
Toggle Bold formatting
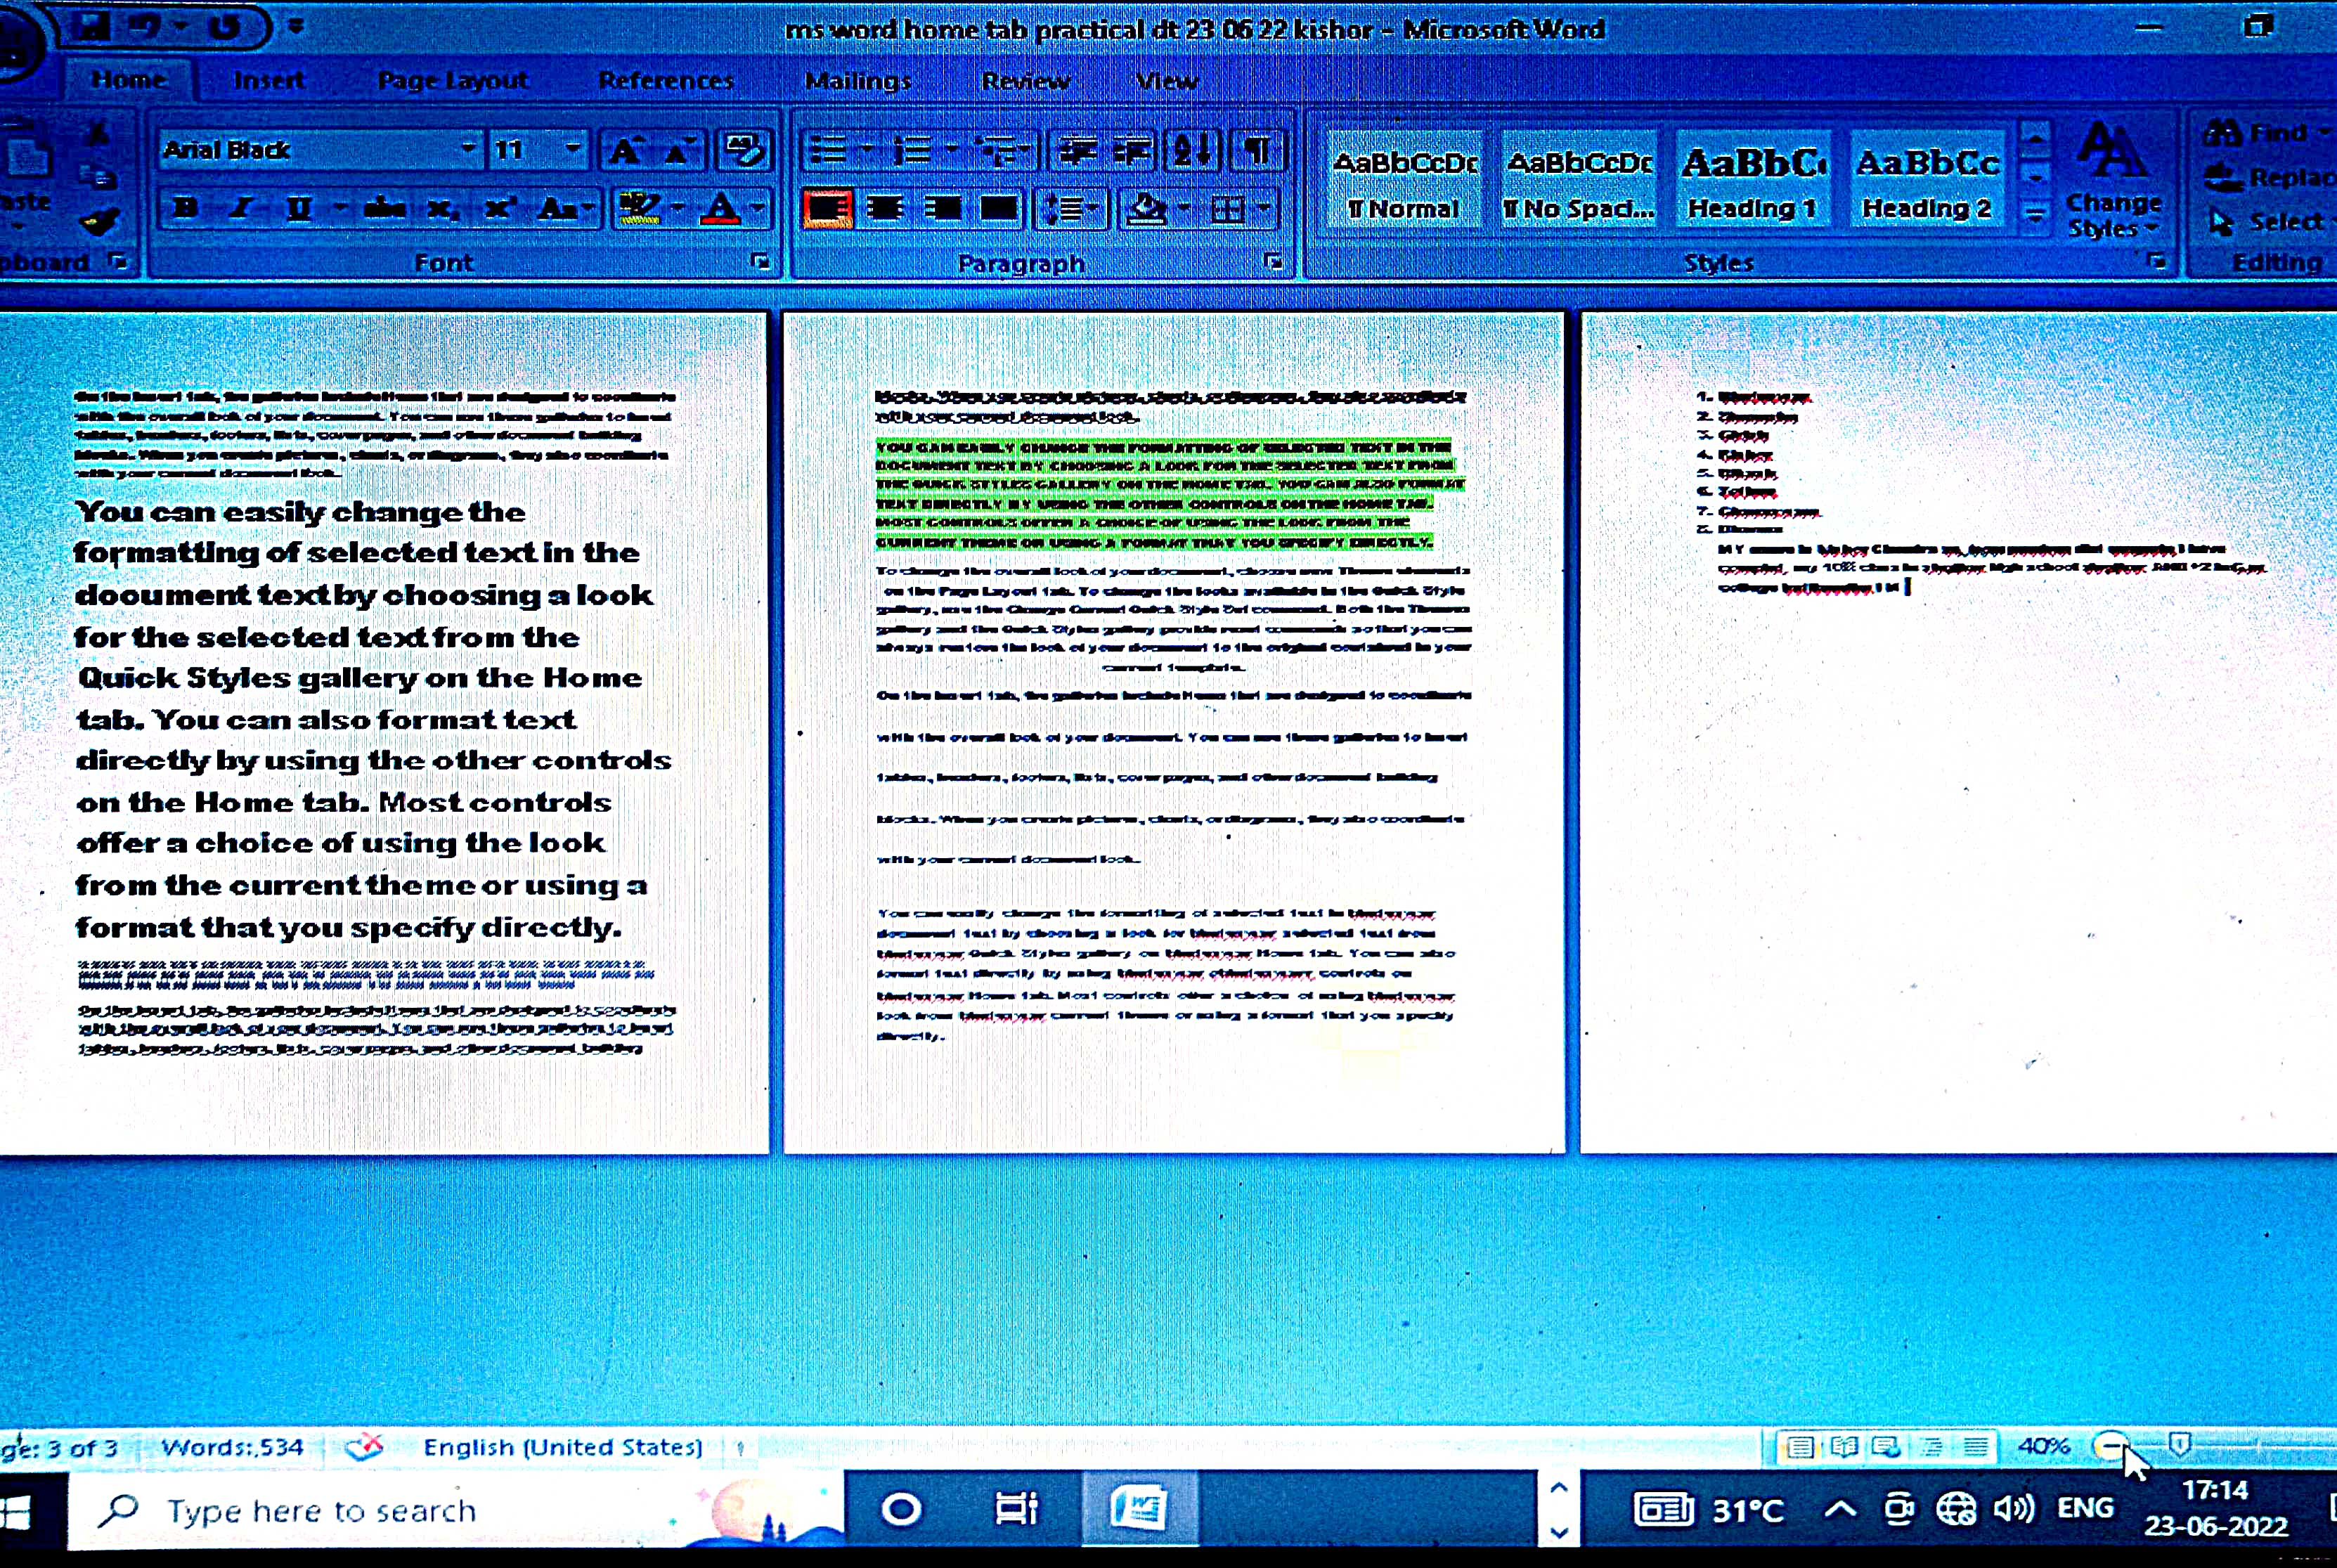coord(185,209)
